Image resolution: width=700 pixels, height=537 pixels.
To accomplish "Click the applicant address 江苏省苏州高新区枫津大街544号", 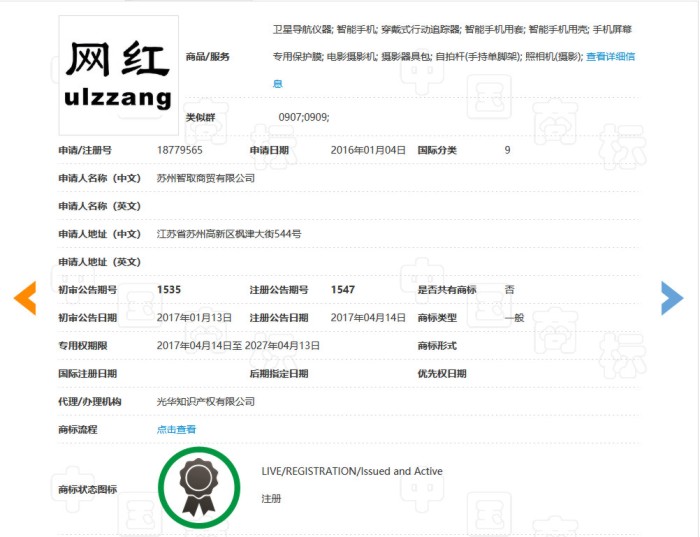I will coord(229,234).
